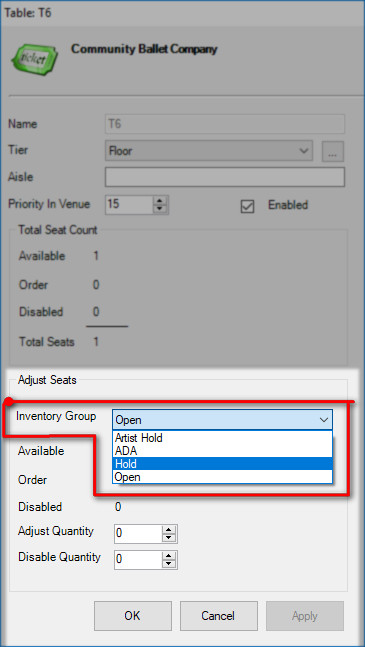
Task: Choose the highlighted Hold option
Action: [222, 464]
